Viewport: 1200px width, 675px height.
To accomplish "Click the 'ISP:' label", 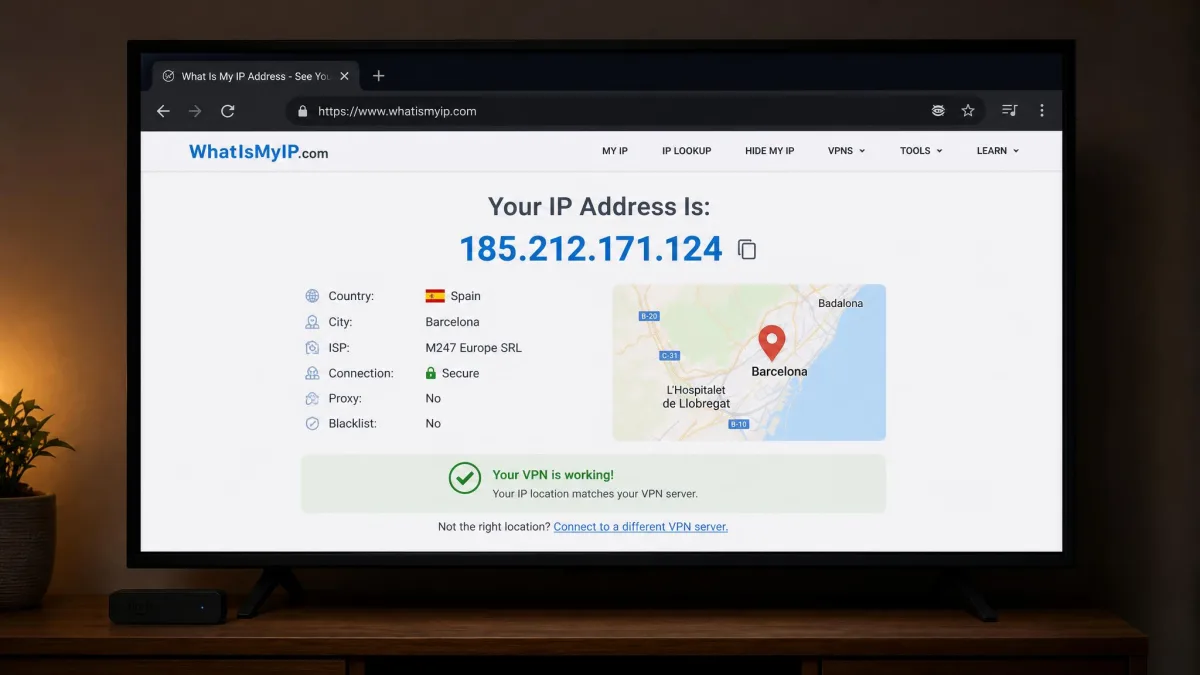I will (339, 348).
